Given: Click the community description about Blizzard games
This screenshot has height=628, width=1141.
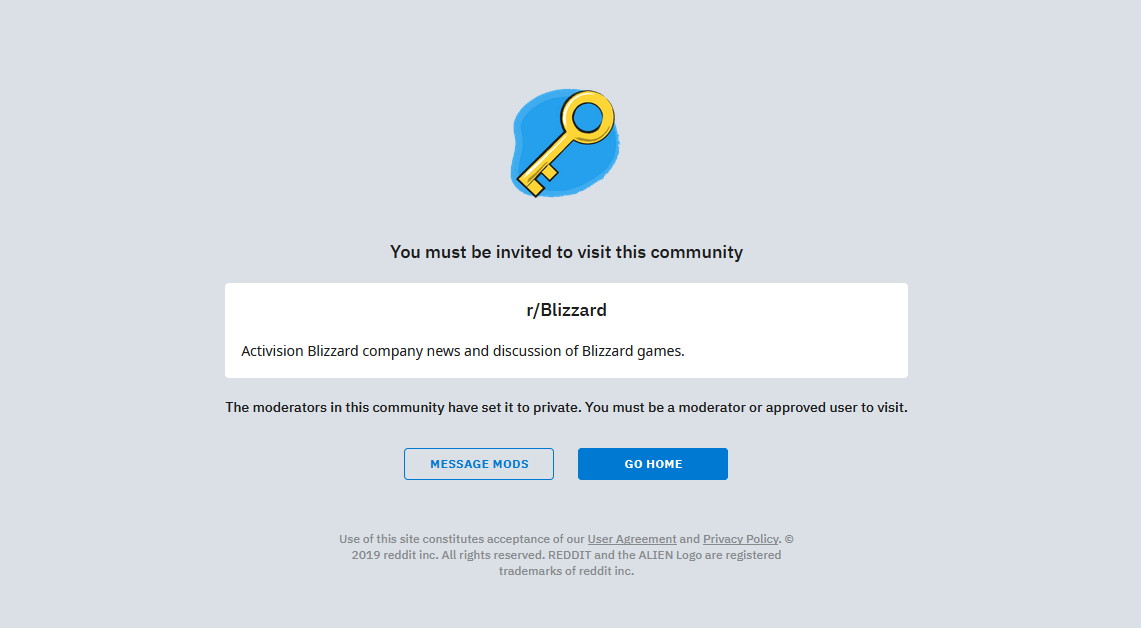Looking at the screenshot, I should point(463,351).
